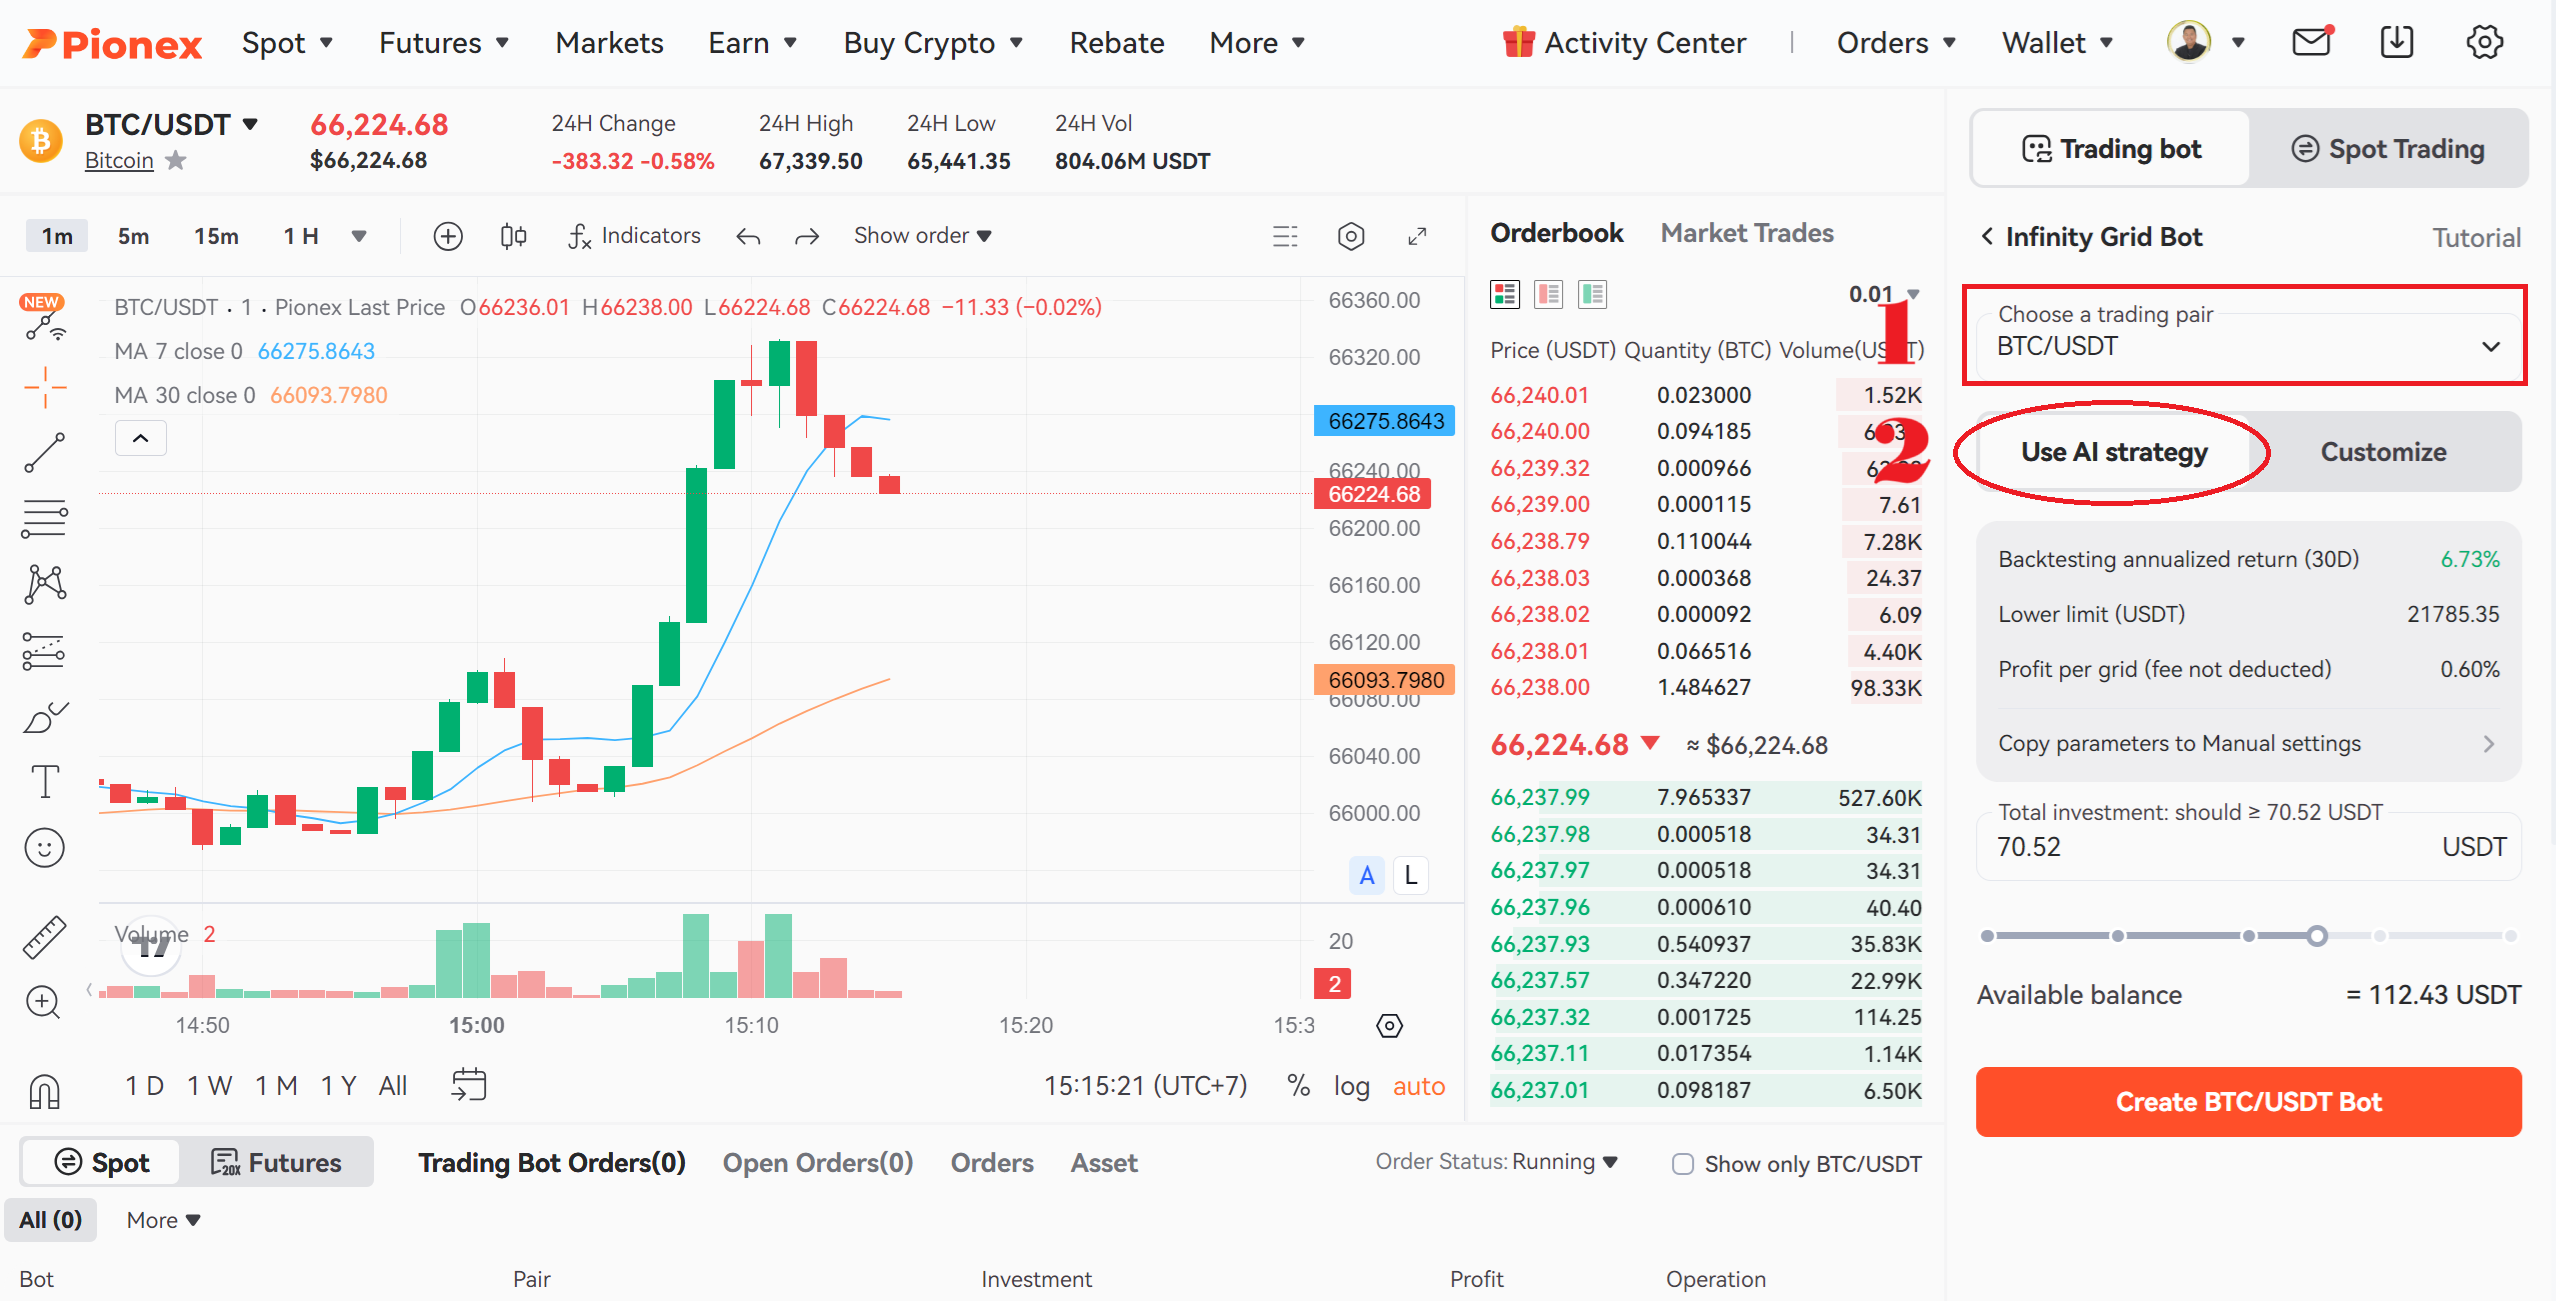The image size is (2556, 1301).
Task: Click Create BTC/USDT Bot button
Action: coord(2248,1102)
